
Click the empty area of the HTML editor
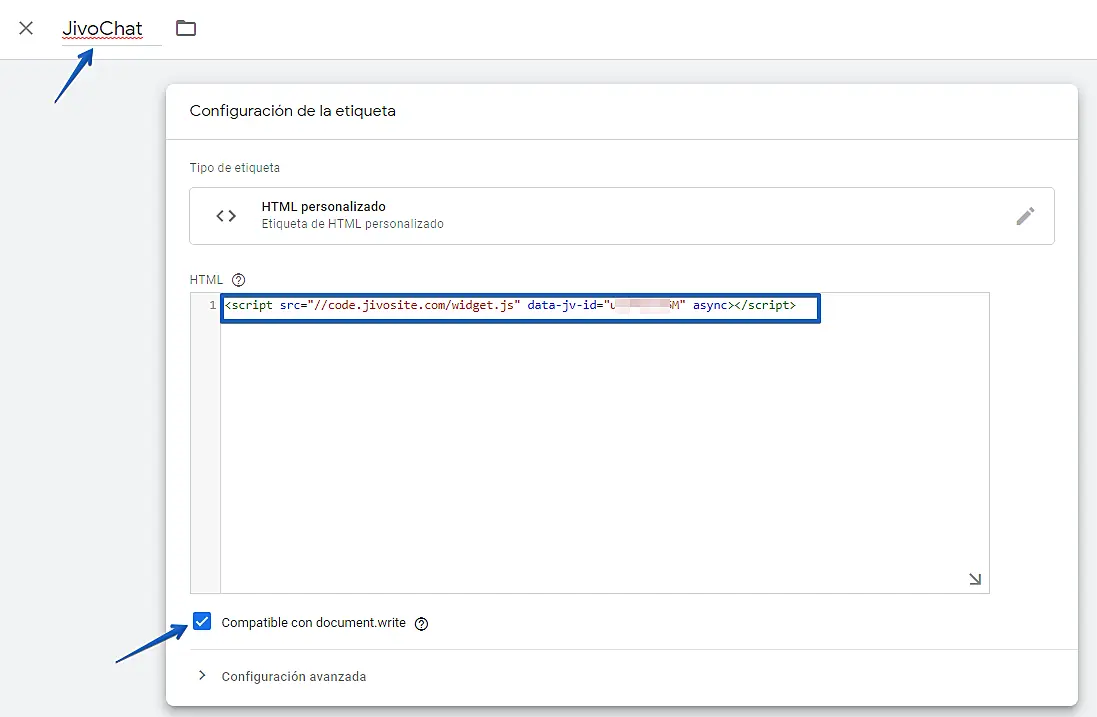(600, 450)
